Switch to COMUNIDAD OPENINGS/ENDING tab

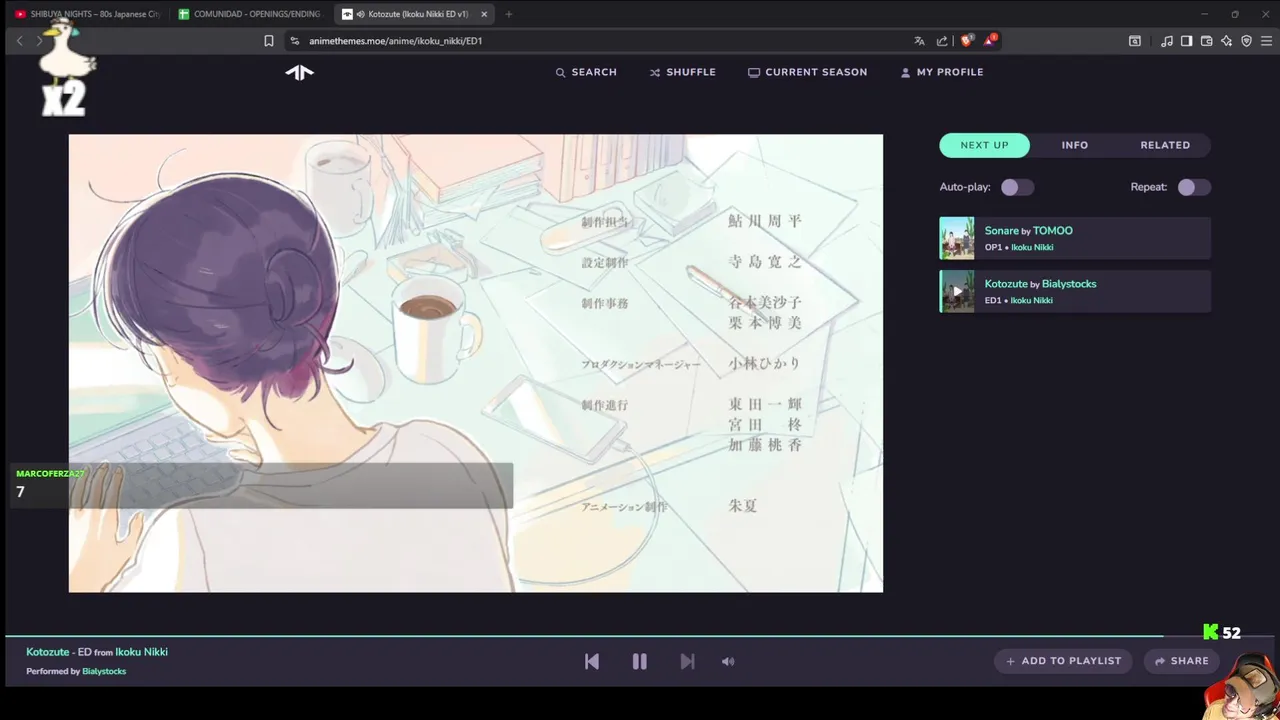click(250, 14)
